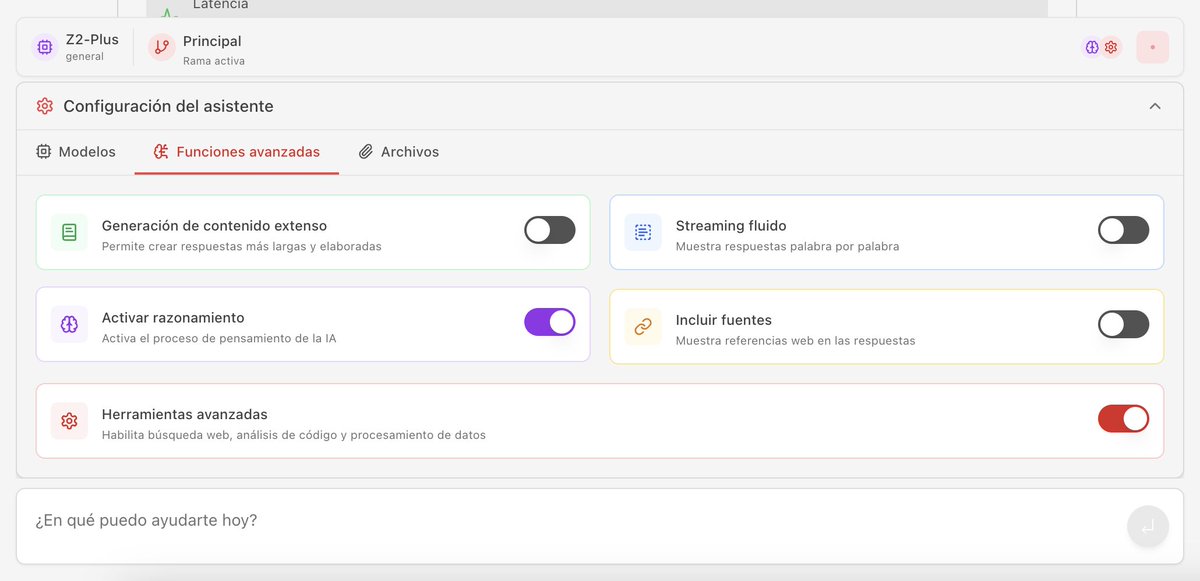Switch to the Modelos tab
The height and width of the screenshot is (581, 1200).
pos(76,152)
